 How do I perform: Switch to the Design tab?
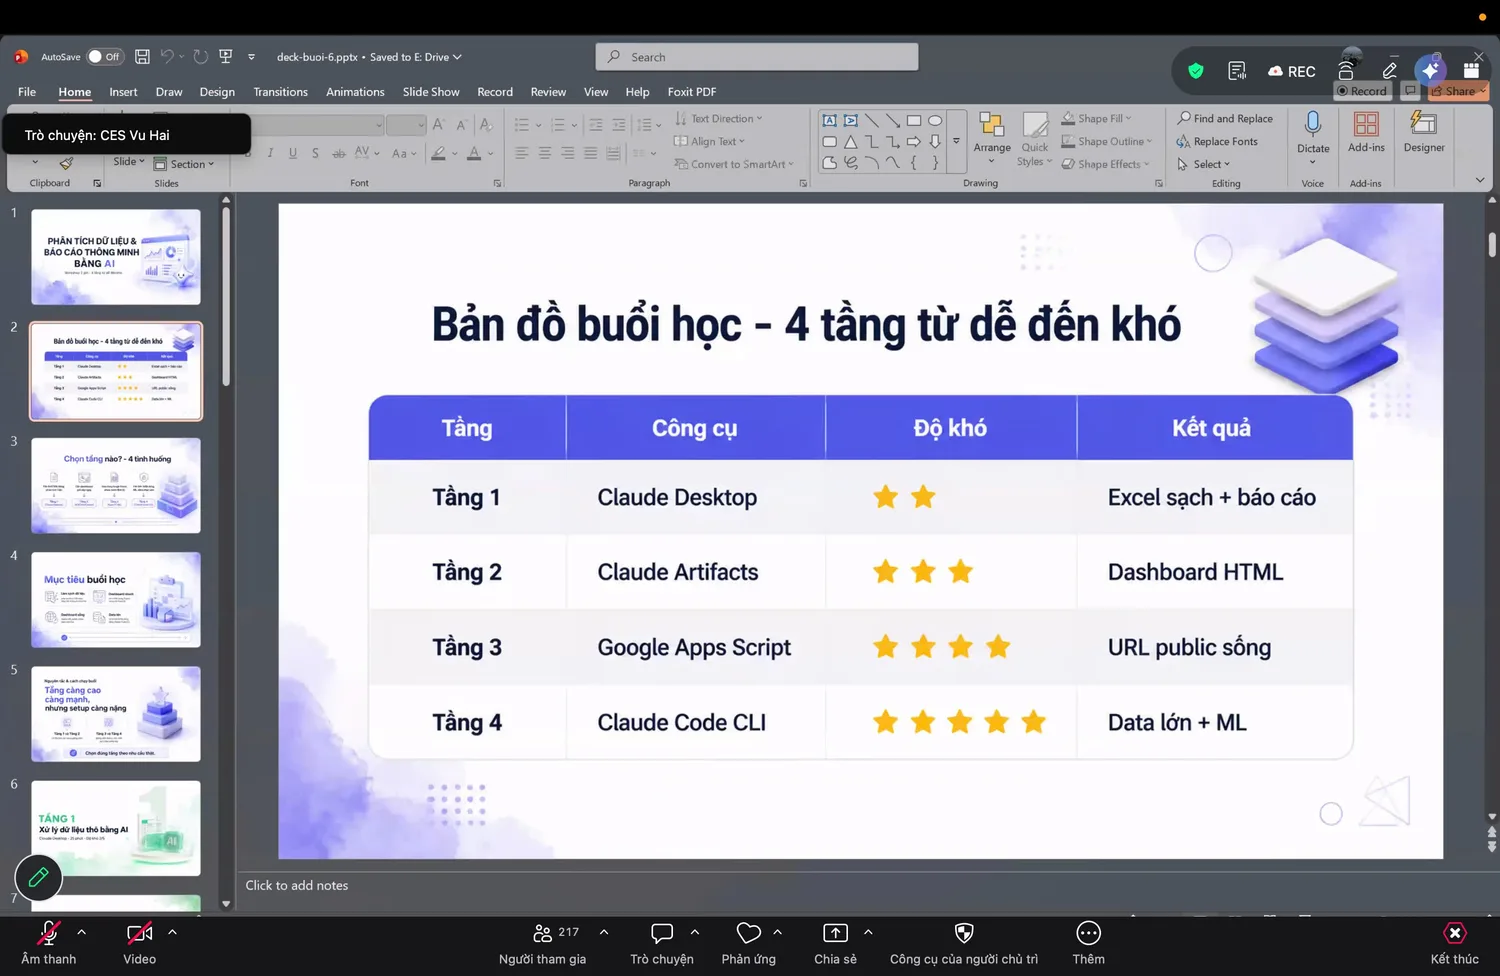217,92
